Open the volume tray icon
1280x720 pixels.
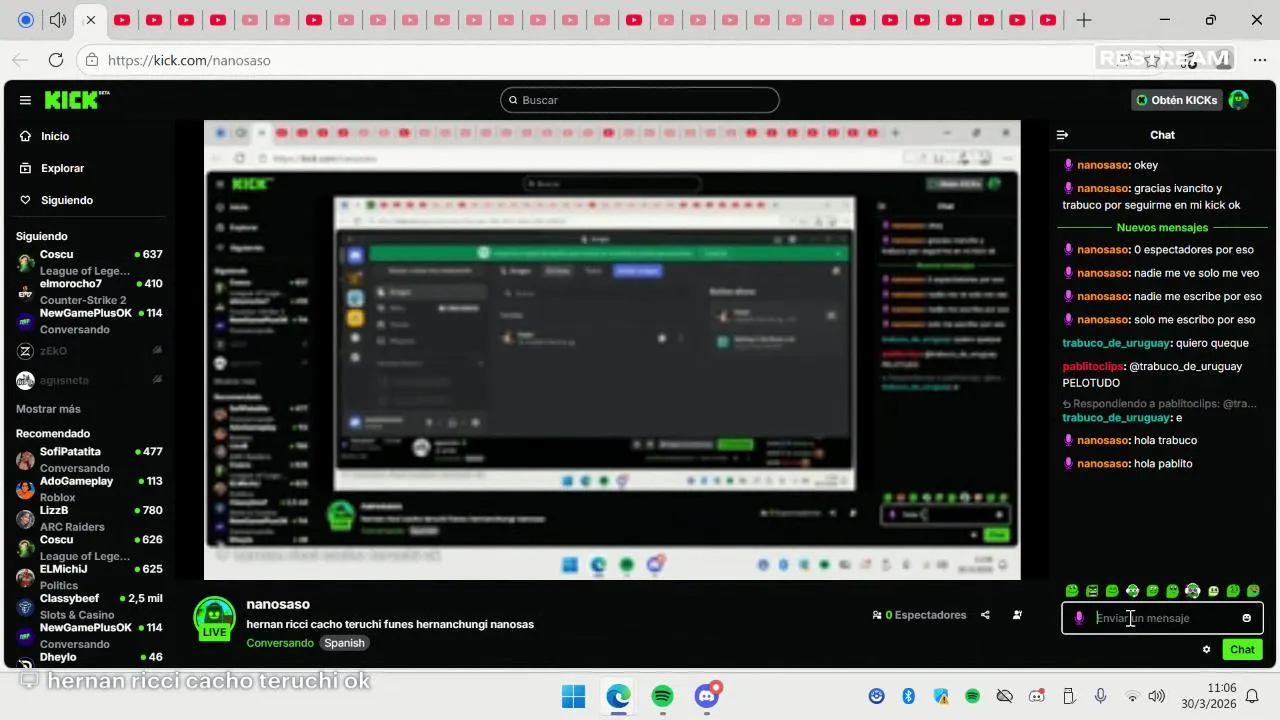(x=1156, y=696)
